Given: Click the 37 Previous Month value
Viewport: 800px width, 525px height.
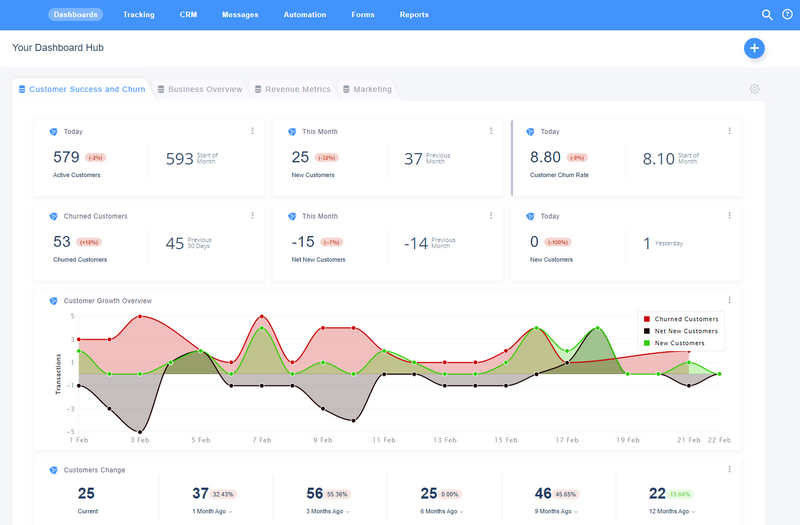Looking at the screenshot, I should tap(413, 159).
